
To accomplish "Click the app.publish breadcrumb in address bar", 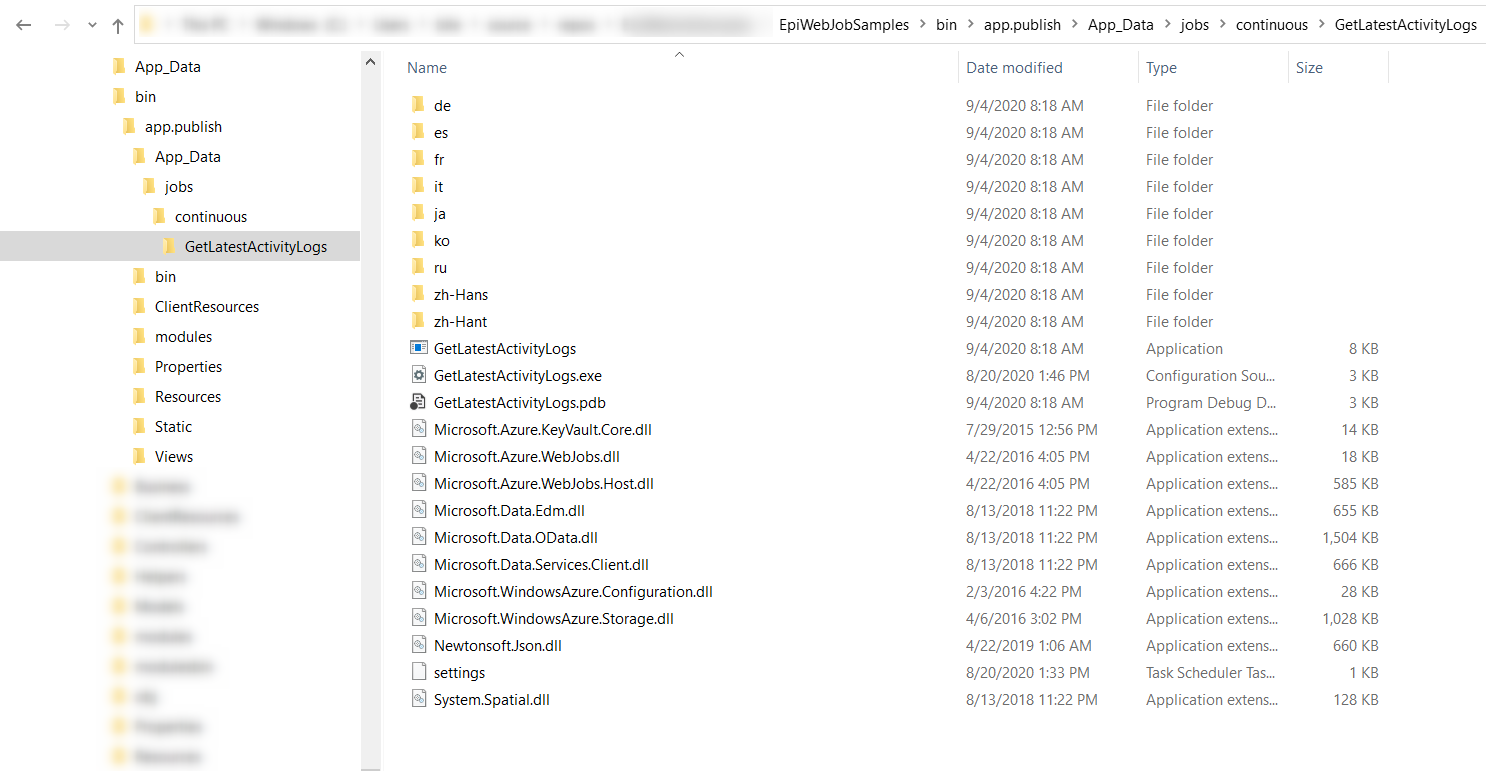I will [1022, 25].
